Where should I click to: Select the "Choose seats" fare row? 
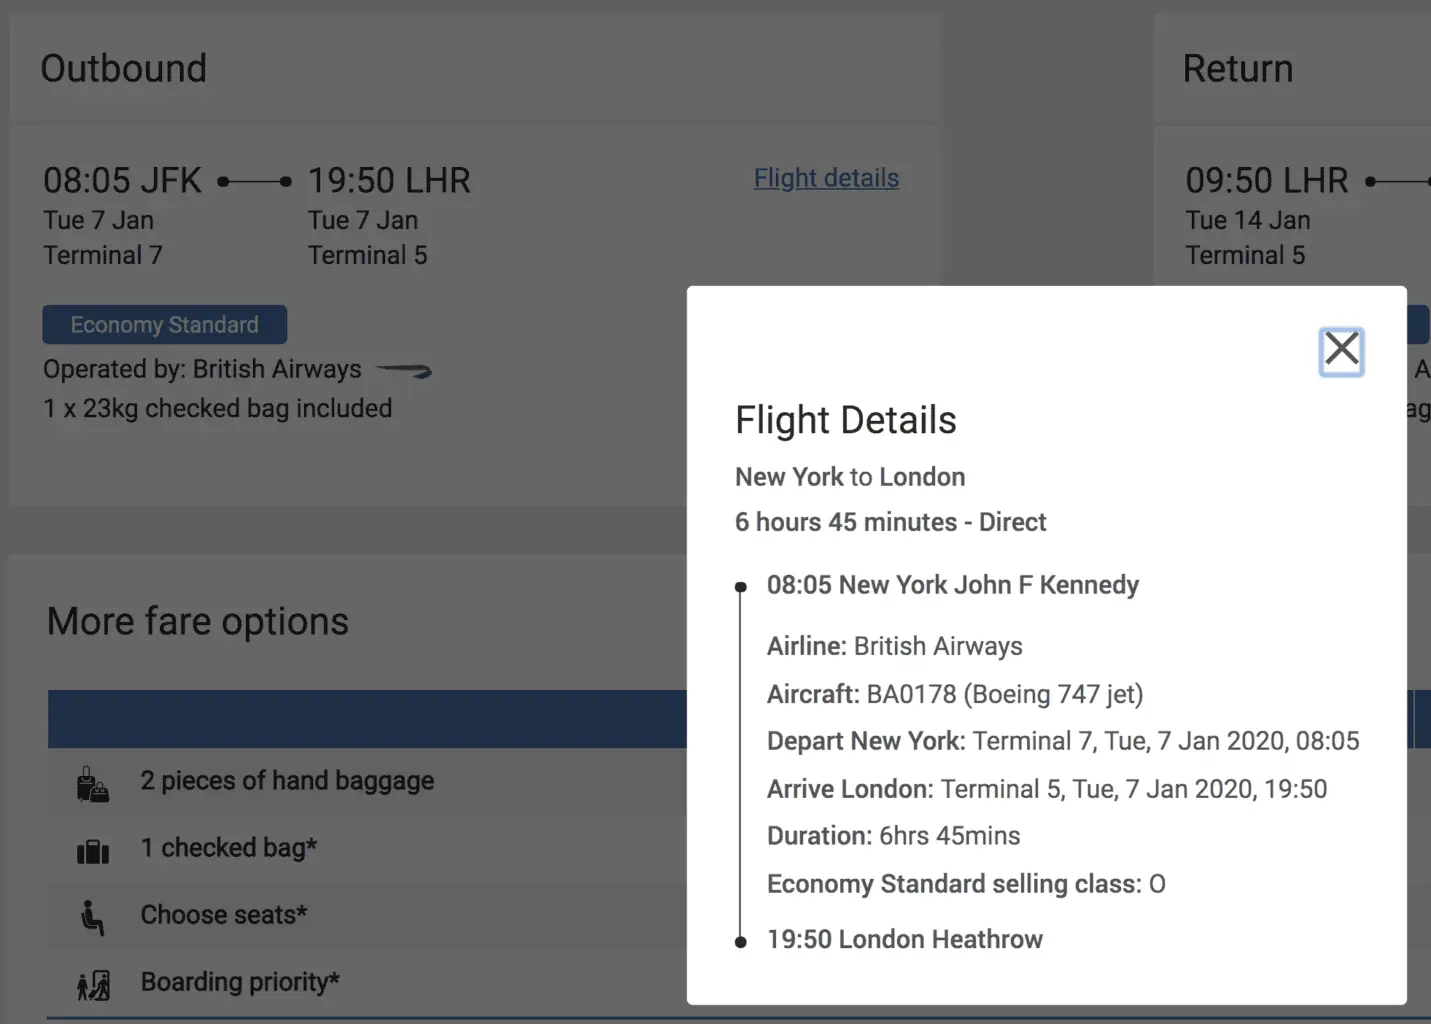[x=223, y=915]
